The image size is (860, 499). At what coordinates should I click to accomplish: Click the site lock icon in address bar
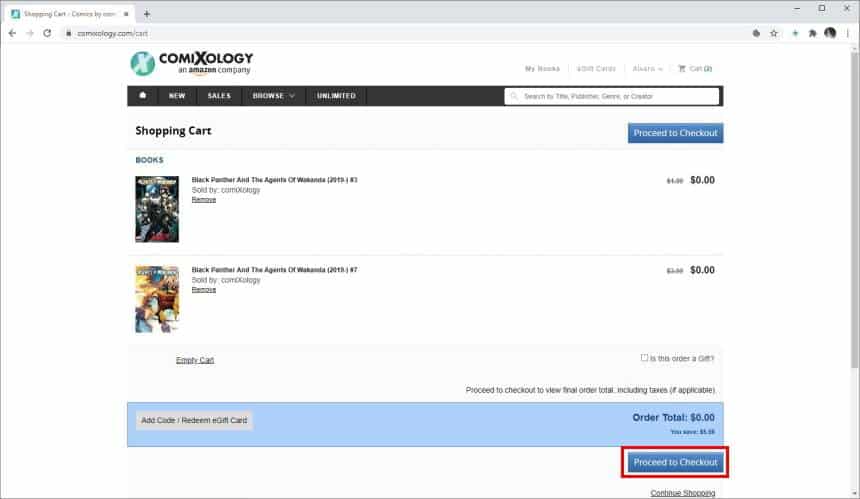(x=69, y=33)
